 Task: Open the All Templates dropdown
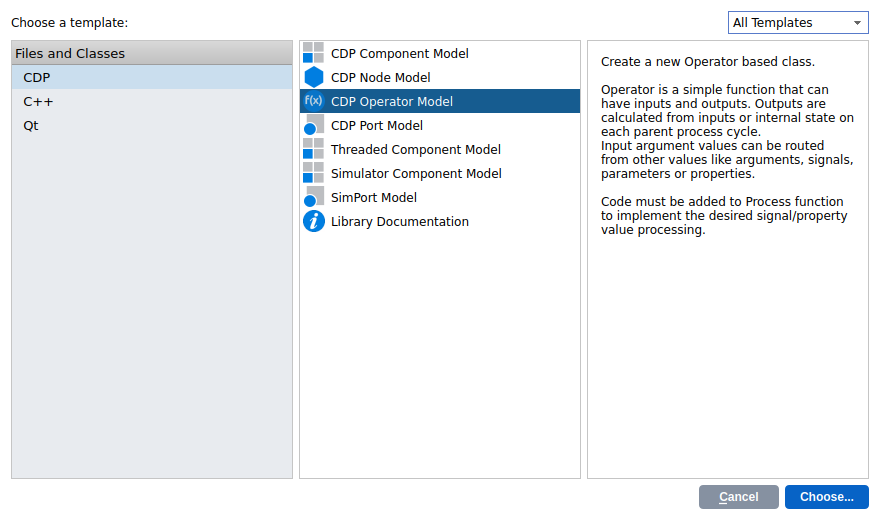coord(797,23)
